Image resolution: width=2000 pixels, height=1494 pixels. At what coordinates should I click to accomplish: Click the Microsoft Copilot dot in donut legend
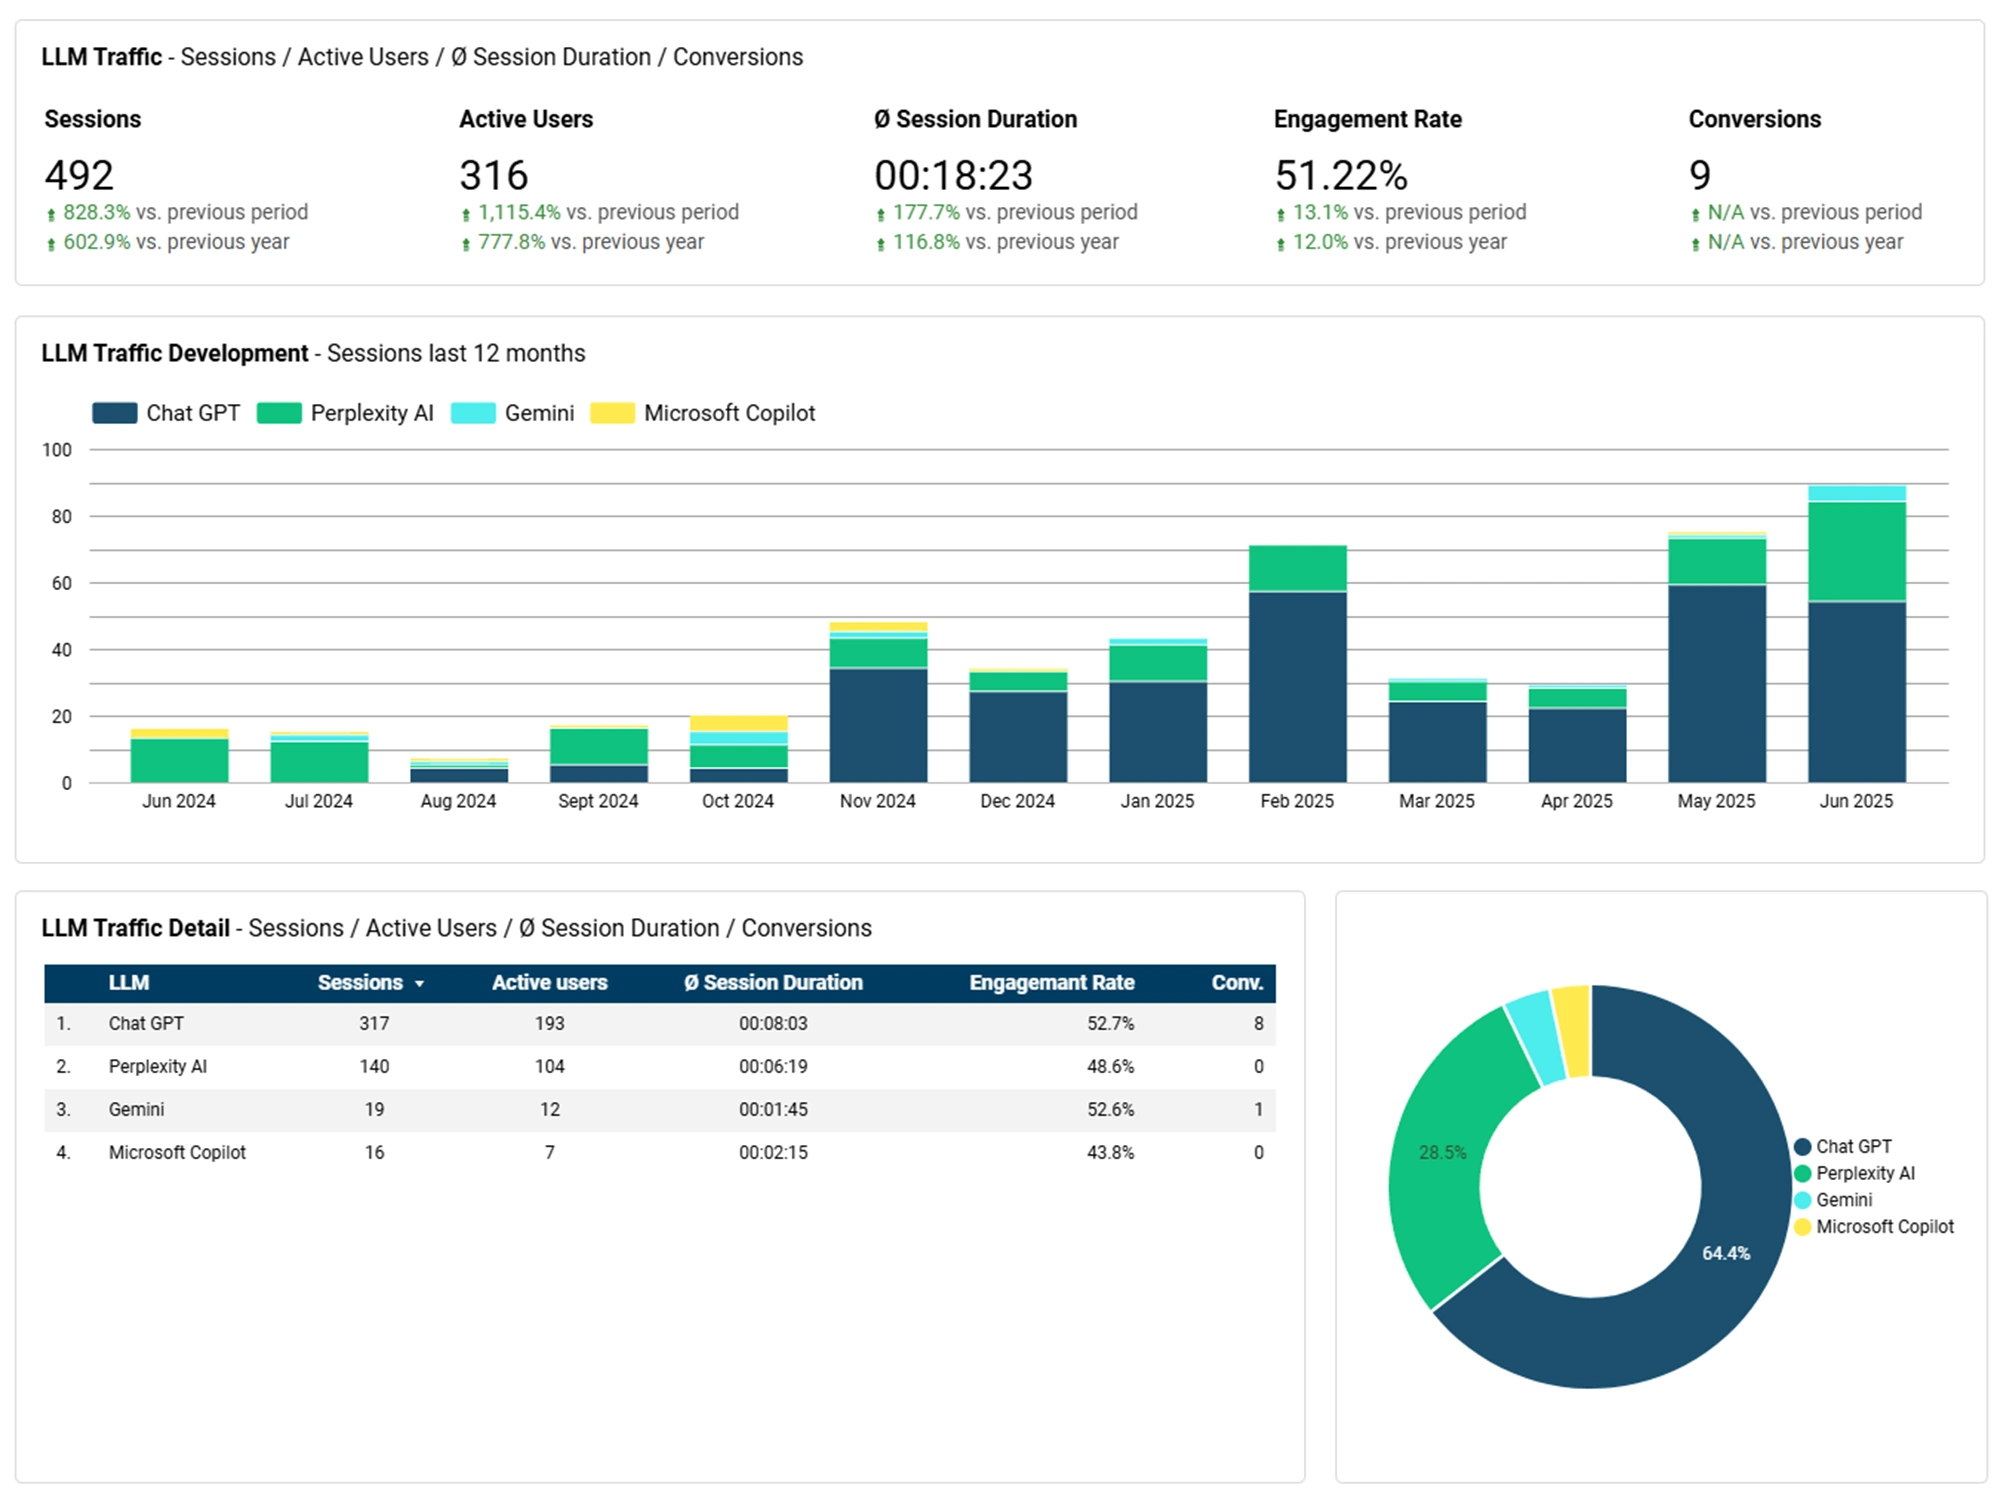point(1803,1227)
